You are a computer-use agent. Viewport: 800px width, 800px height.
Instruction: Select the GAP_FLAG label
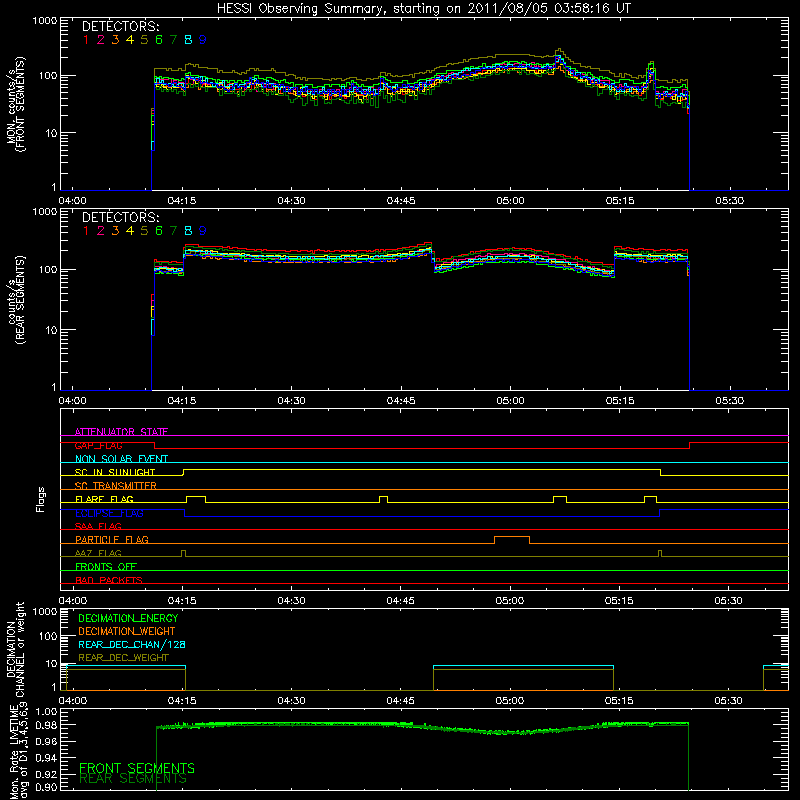coord(98,445)
